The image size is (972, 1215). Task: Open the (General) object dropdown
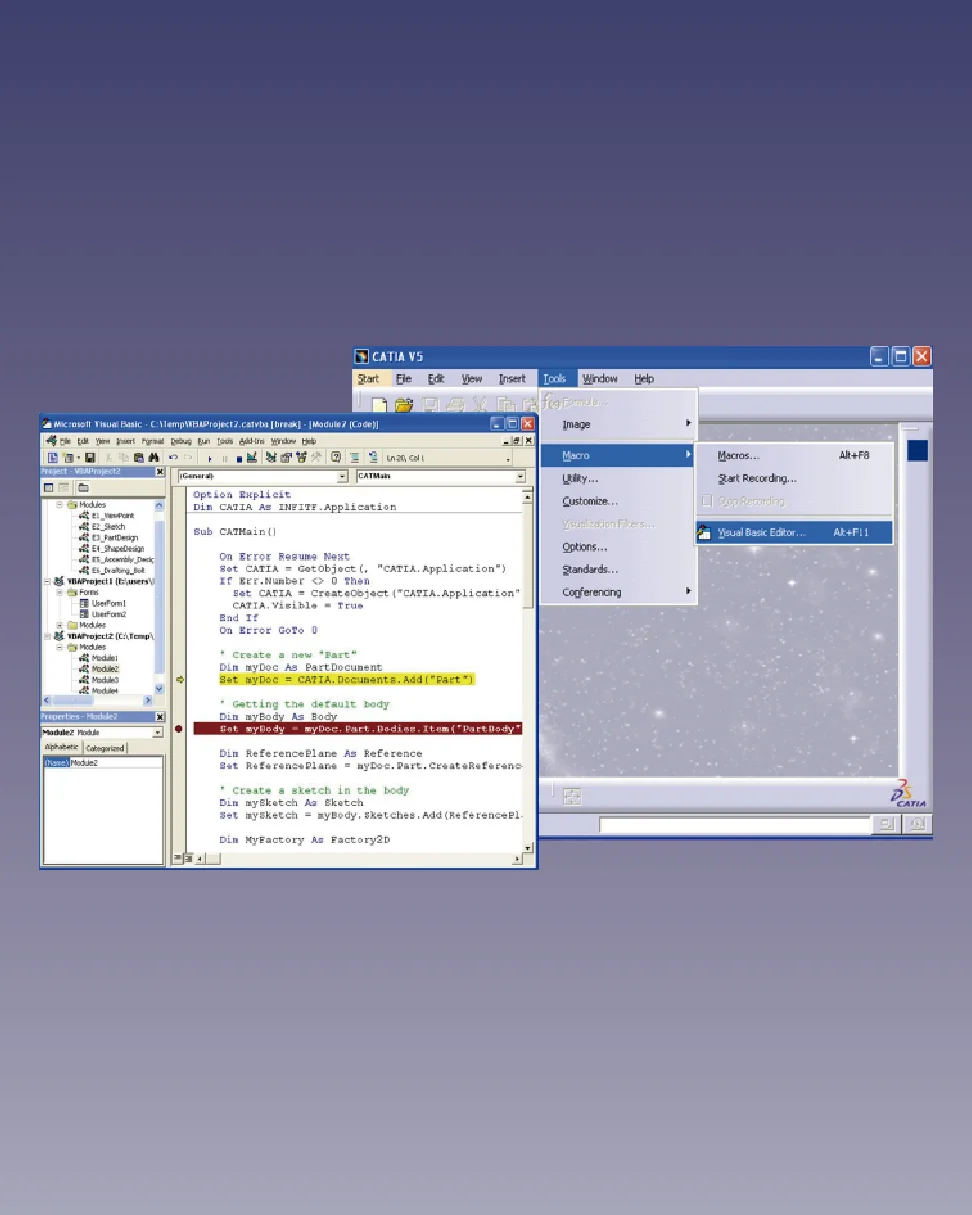click(x=342, y=477)
